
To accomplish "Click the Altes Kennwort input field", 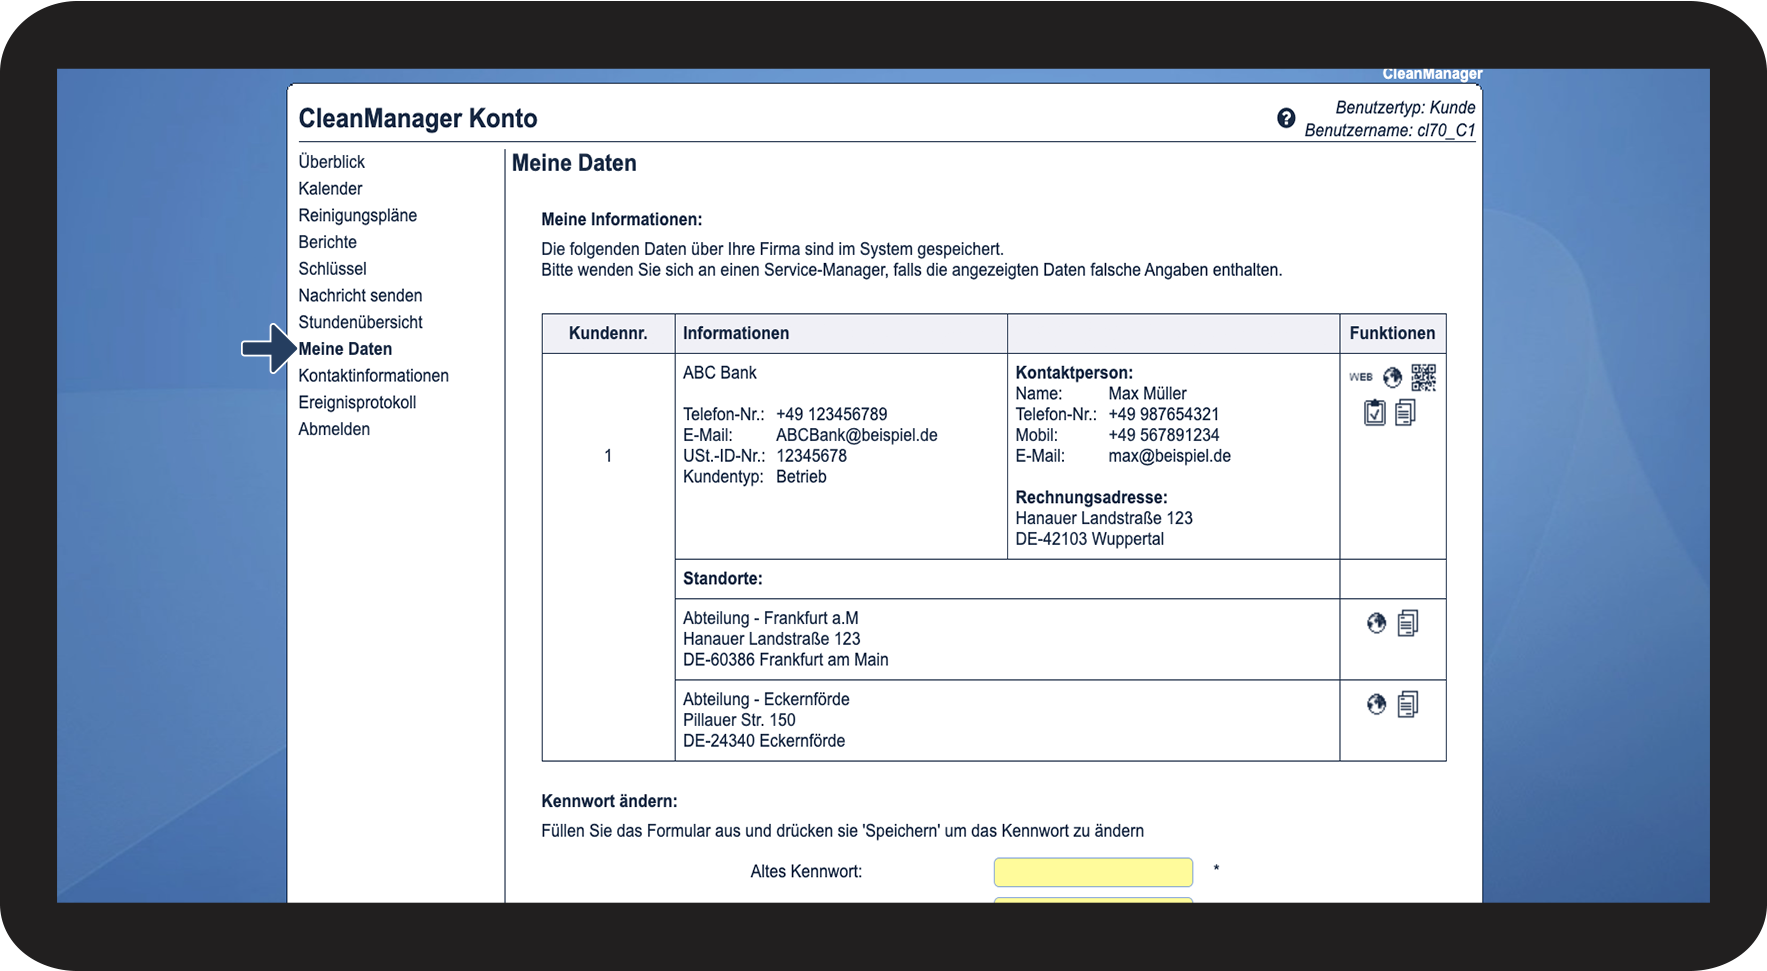I will 1093,872.
